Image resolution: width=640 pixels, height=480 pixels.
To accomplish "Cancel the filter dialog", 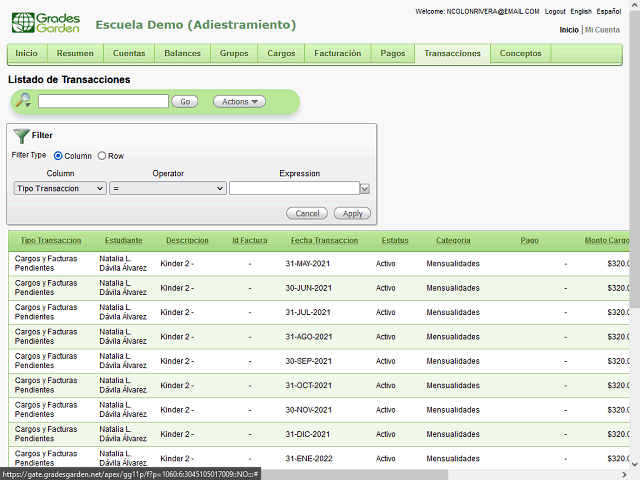I will (x=307, y=213).
